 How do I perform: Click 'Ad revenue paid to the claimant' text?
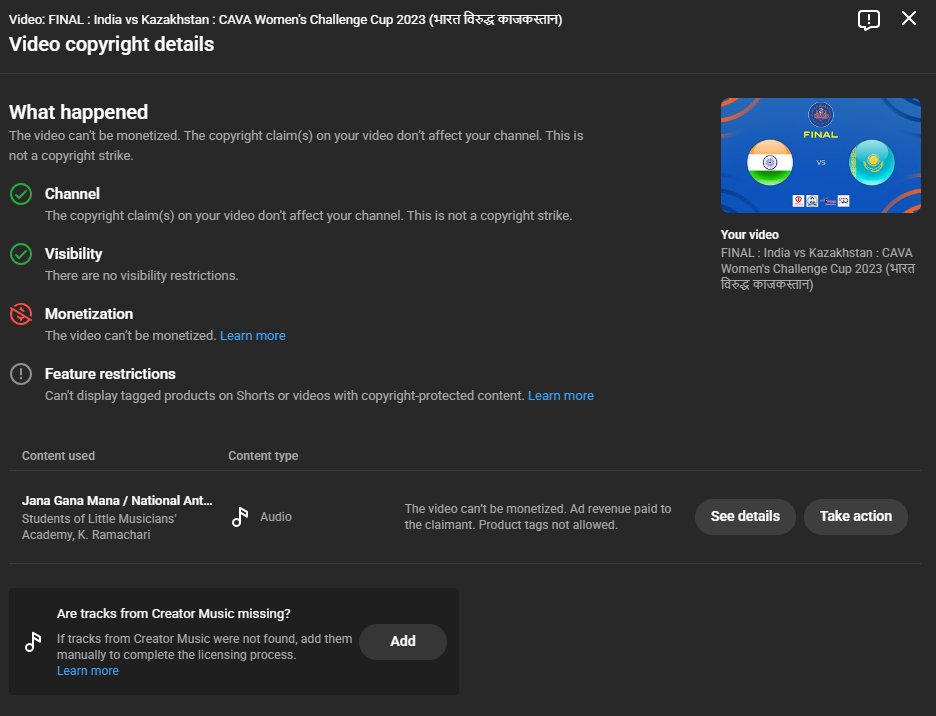click(x=538, y=517)
